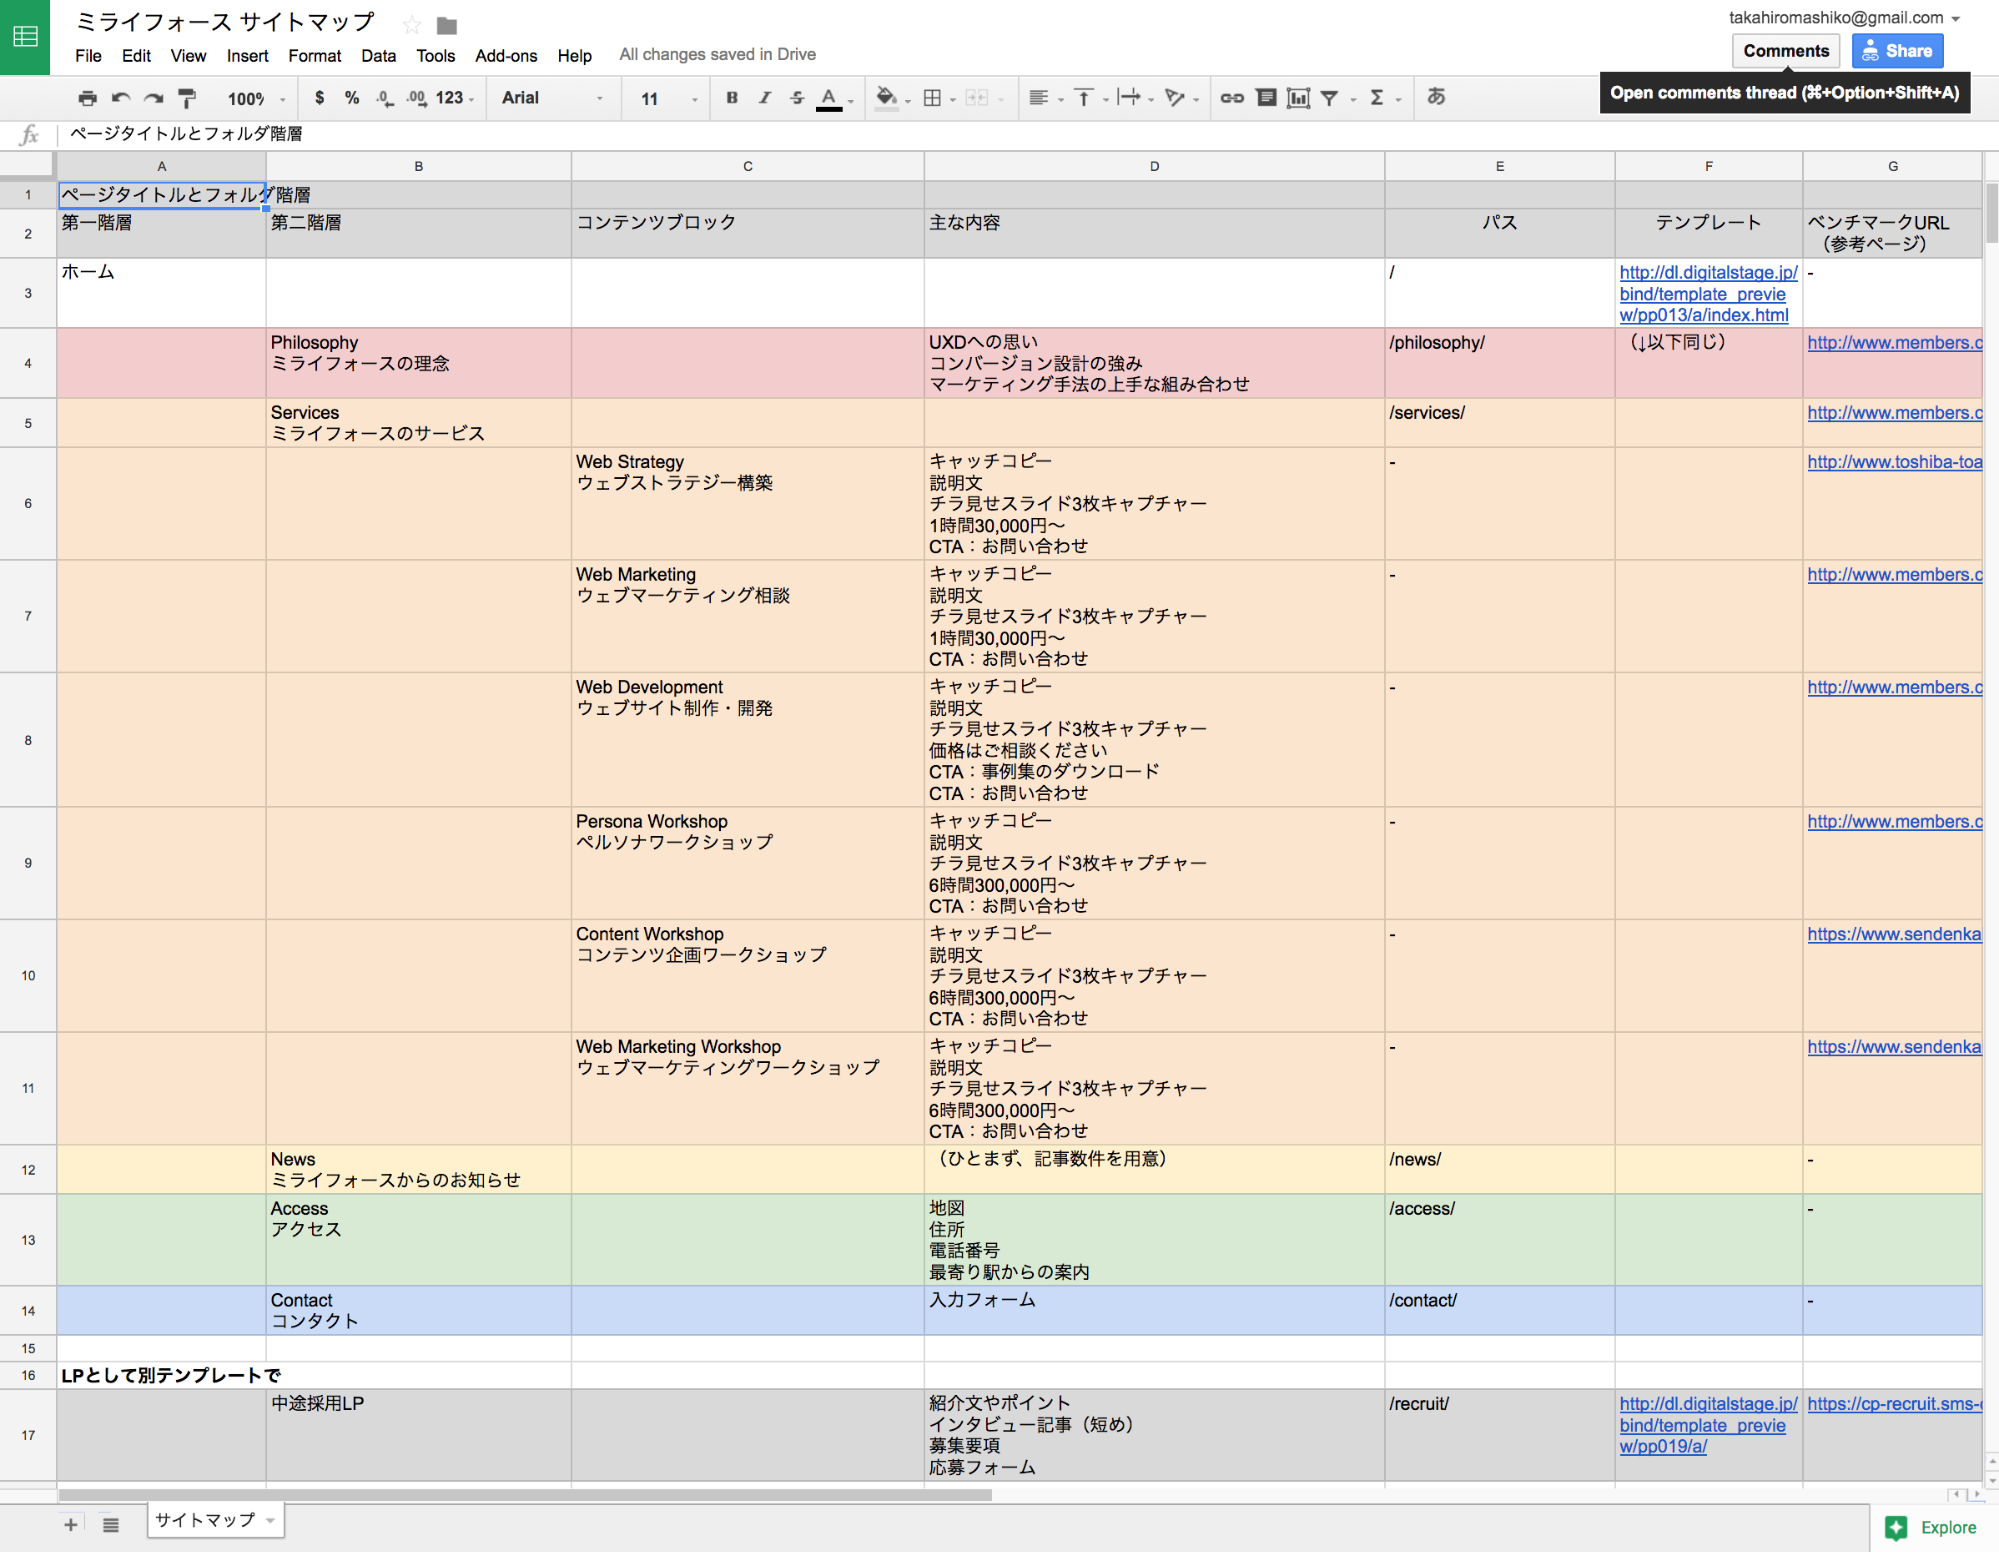This screenshot has width=1999, height=1552.
Task: Click the Explore button
Action: coord(1931,1527)
